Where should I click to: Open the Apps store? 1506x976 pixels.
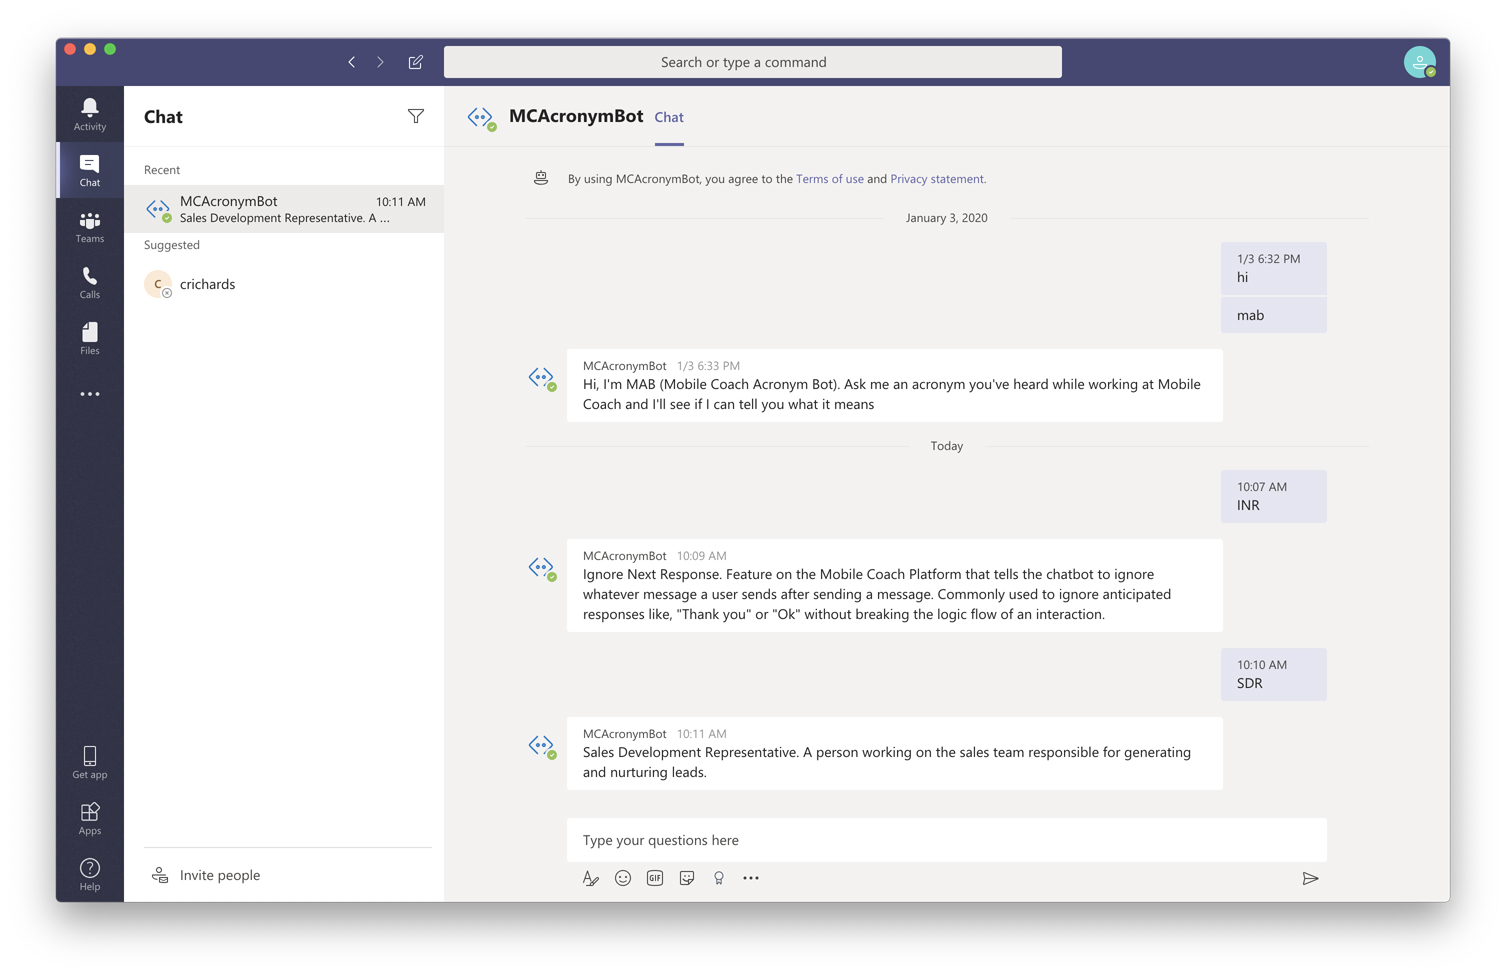pyautogui.click(x=90, y=818)
